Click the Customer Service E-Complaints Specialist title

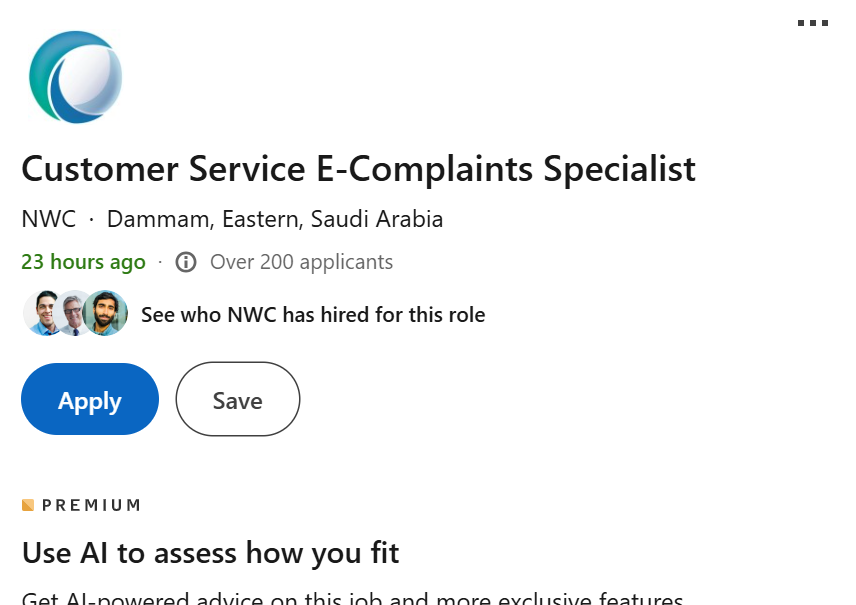tap(358, 169)
